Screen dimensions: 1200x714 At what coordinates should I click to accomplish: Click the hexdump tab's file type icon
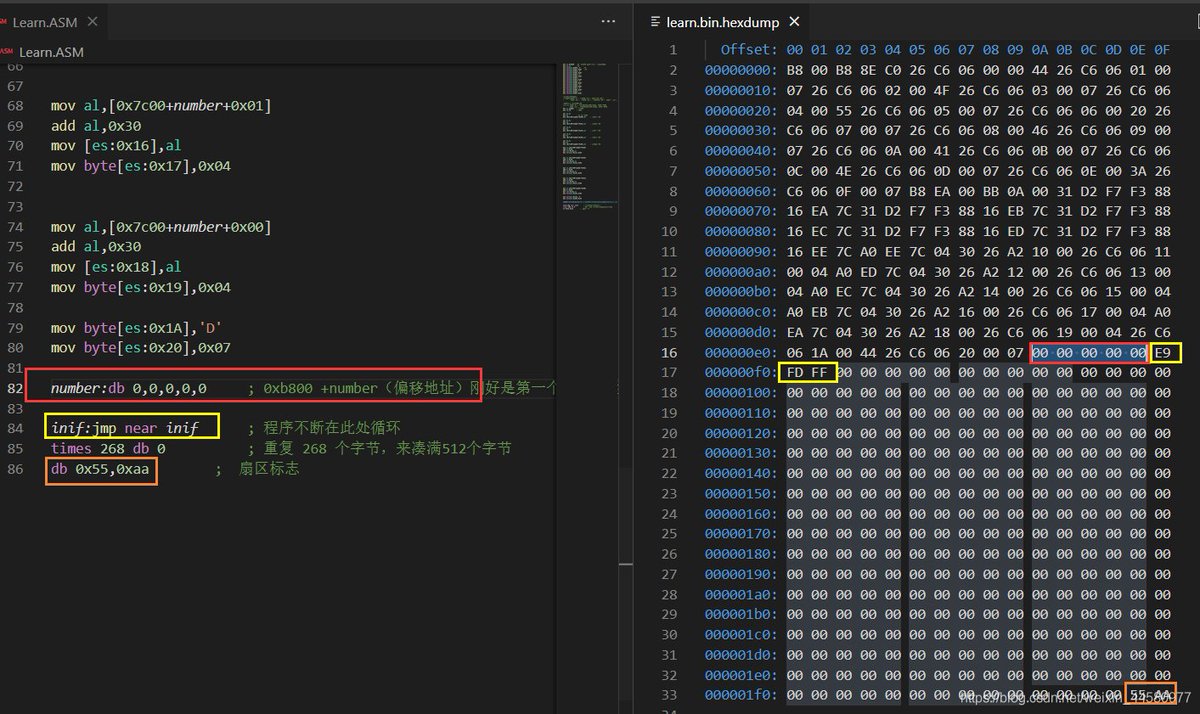click(x=655, y=21)
